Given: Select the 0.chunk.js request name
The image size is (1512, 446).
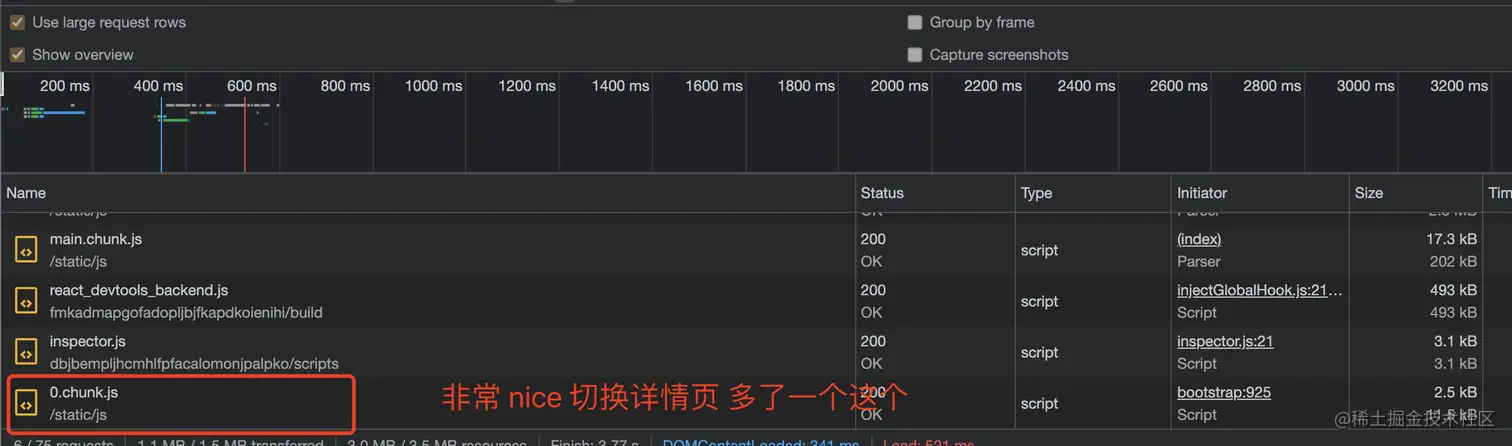Looking at the screenshot, I should (84, 392).
